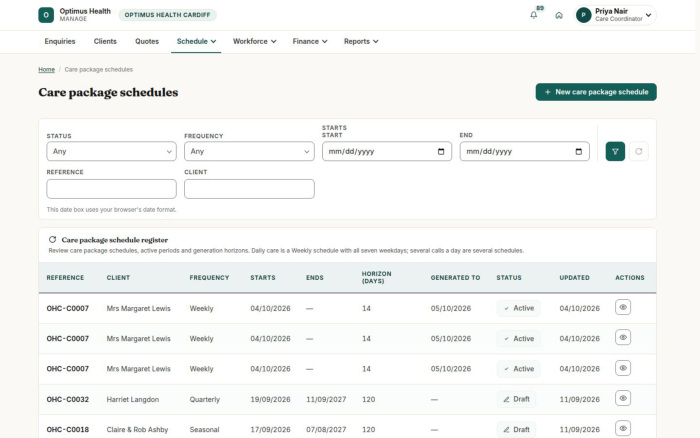Click start date 19/09/2026

pyautogui.click(x=270, y=400)
